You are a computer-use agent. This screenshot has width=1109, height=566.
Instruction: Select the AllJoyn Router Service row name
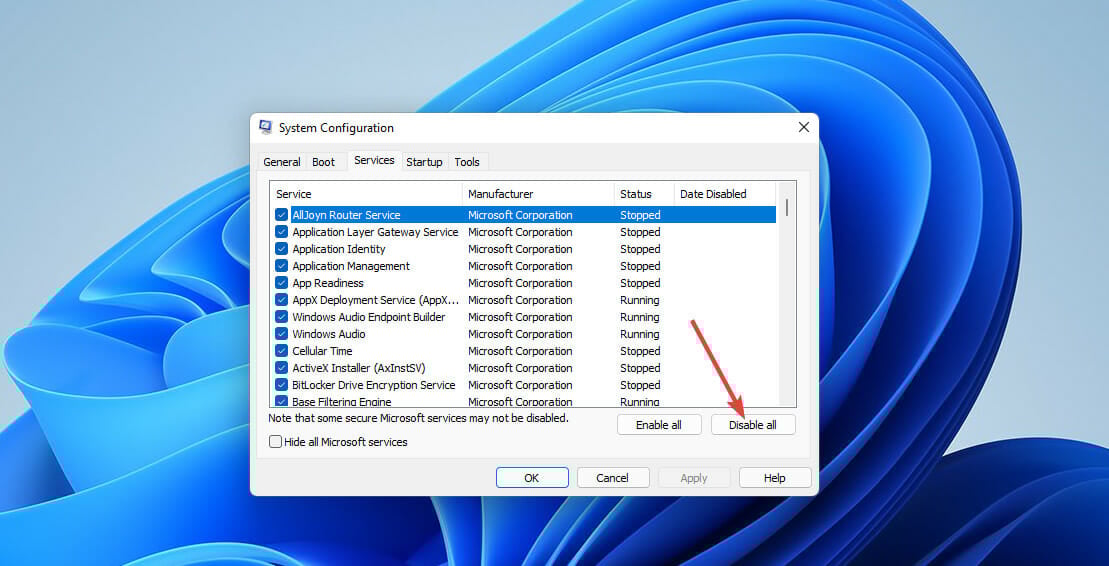coord(347,215)
